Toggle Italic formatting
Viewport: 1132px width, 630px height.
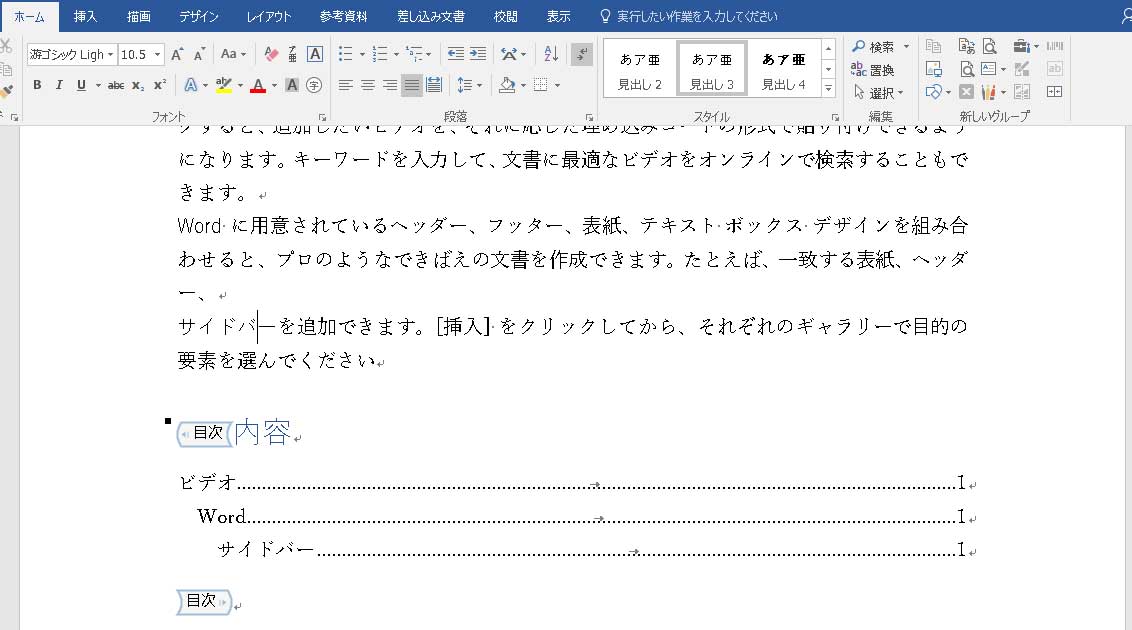58,85
